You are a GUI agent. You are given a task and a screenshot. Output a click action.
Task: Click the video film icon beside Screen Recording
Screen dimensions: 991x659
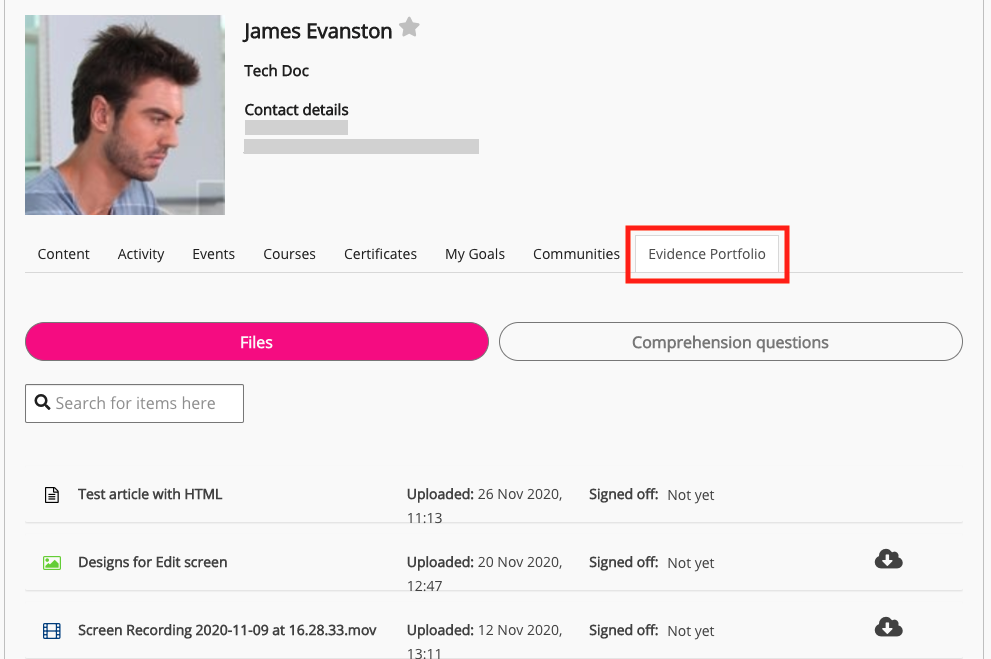(52, 631)
